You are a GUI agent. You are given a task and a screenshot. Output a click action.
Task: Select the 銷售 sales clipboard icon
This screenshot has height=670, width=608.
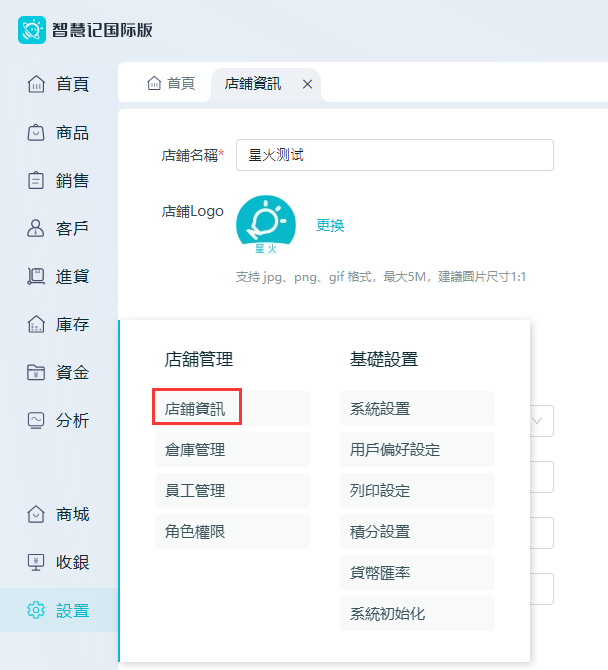click(x=37, y=180)
